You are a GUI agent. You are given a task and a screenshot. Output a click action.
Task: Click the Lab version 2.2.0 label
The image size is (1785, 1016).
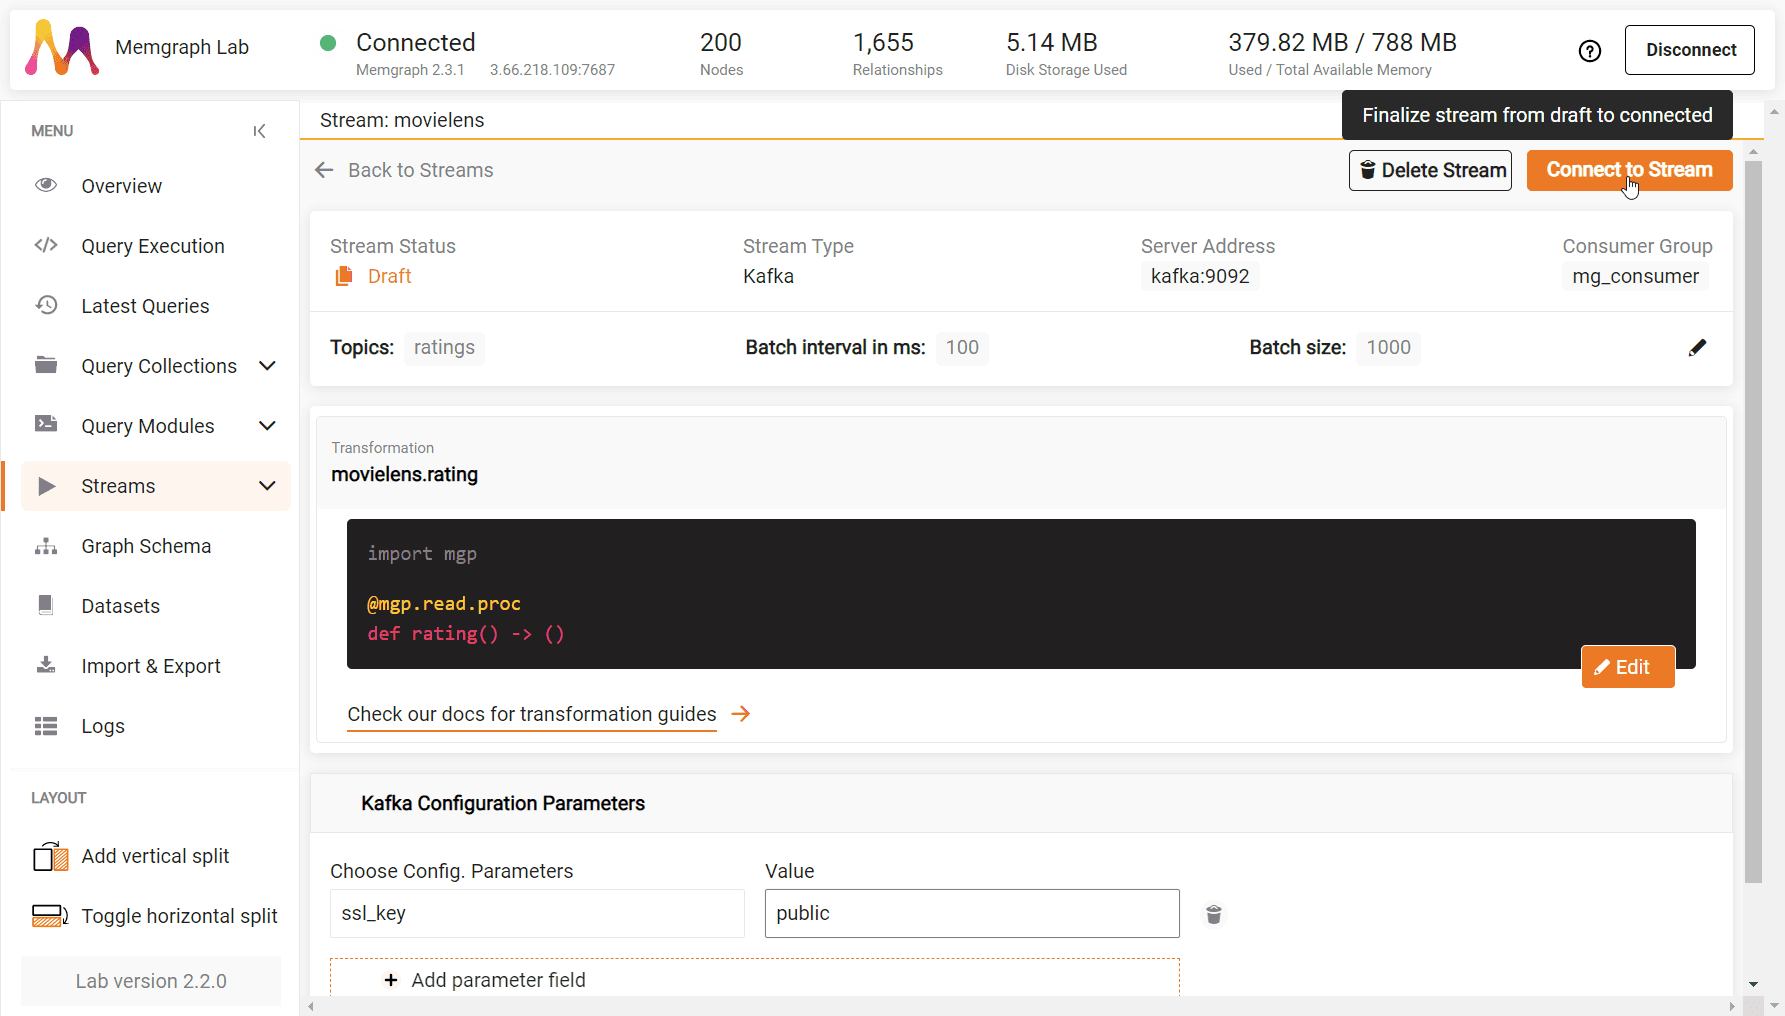tap(151, 981)
